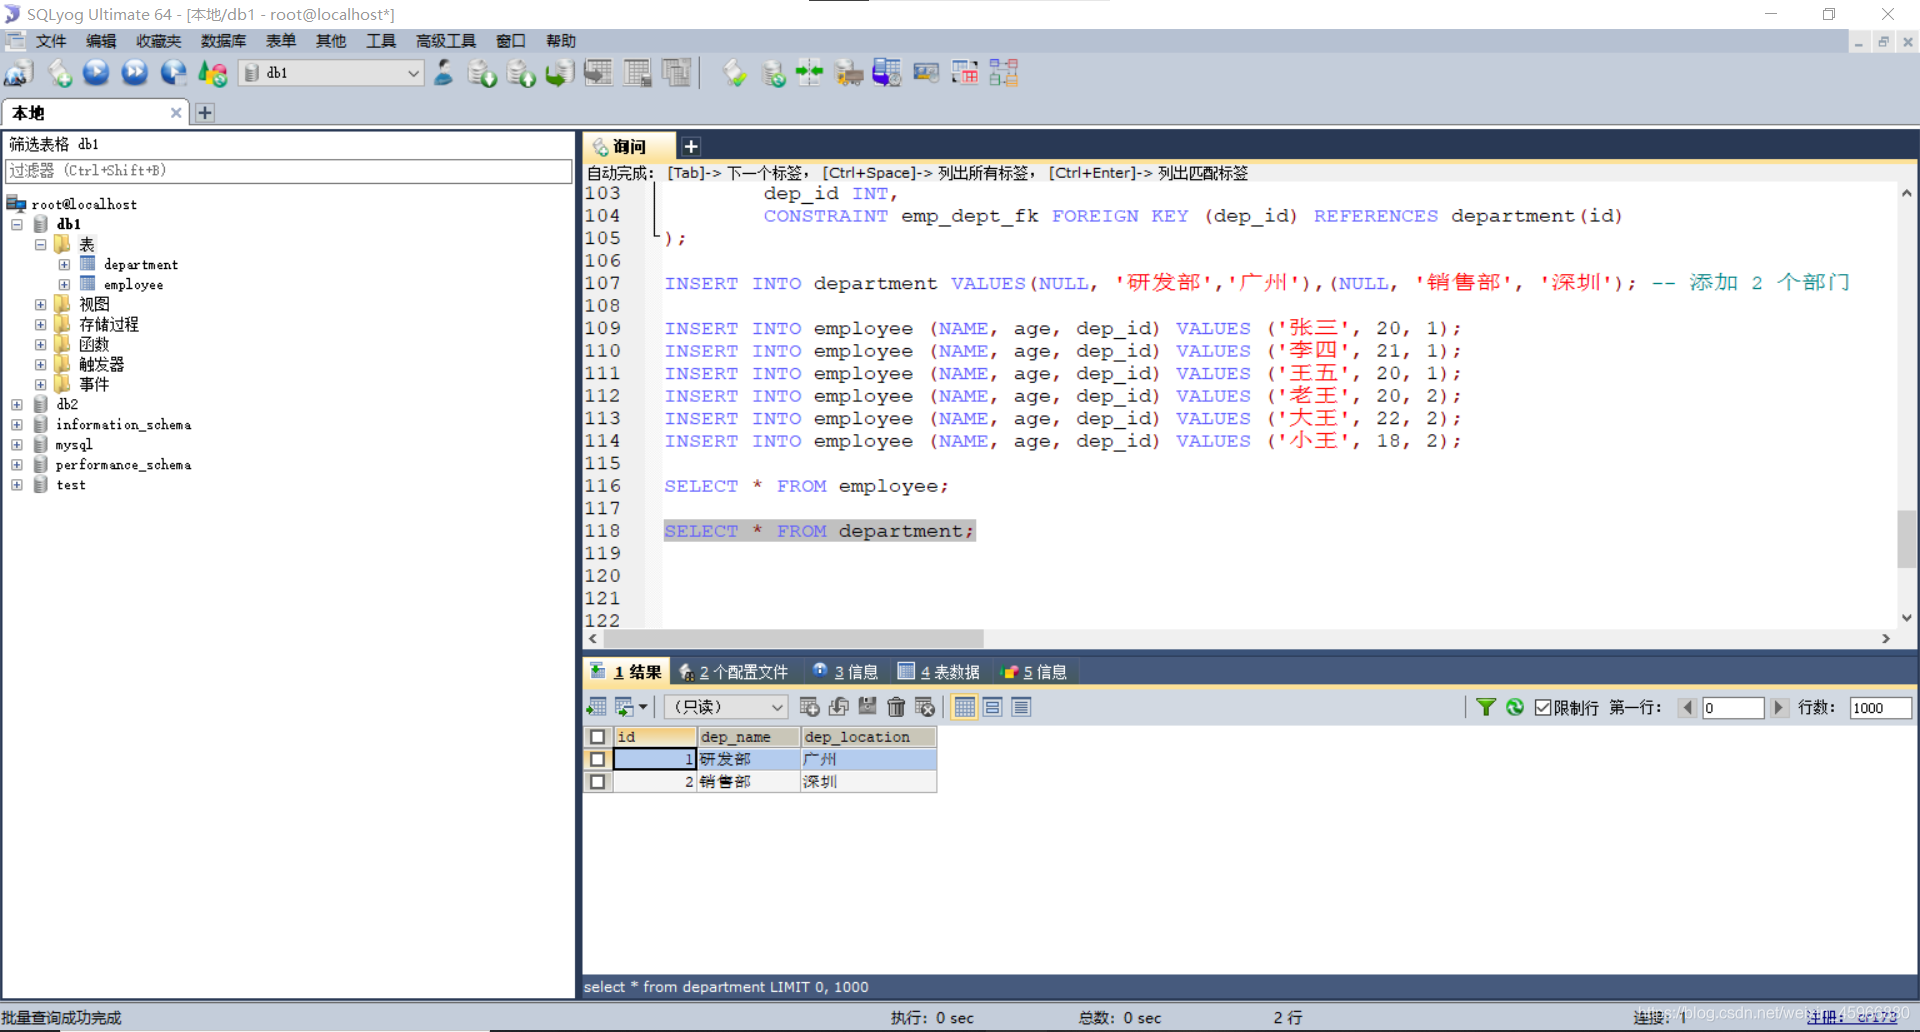This screenshot has height=1032, width=1920.
Task: Click the Execute Query play icon
Action: coord(96,73)
